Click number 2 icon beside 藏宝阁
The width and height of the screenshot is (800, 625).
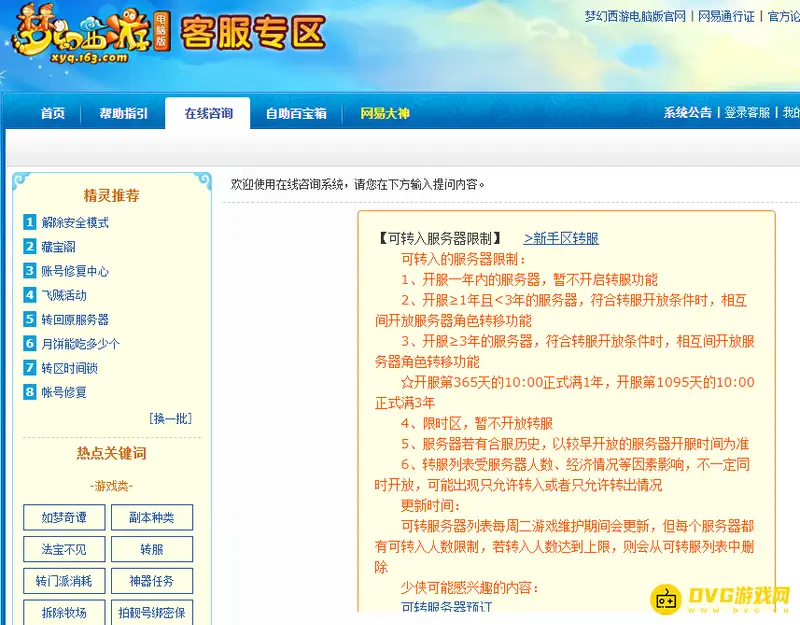coord(30,246)
